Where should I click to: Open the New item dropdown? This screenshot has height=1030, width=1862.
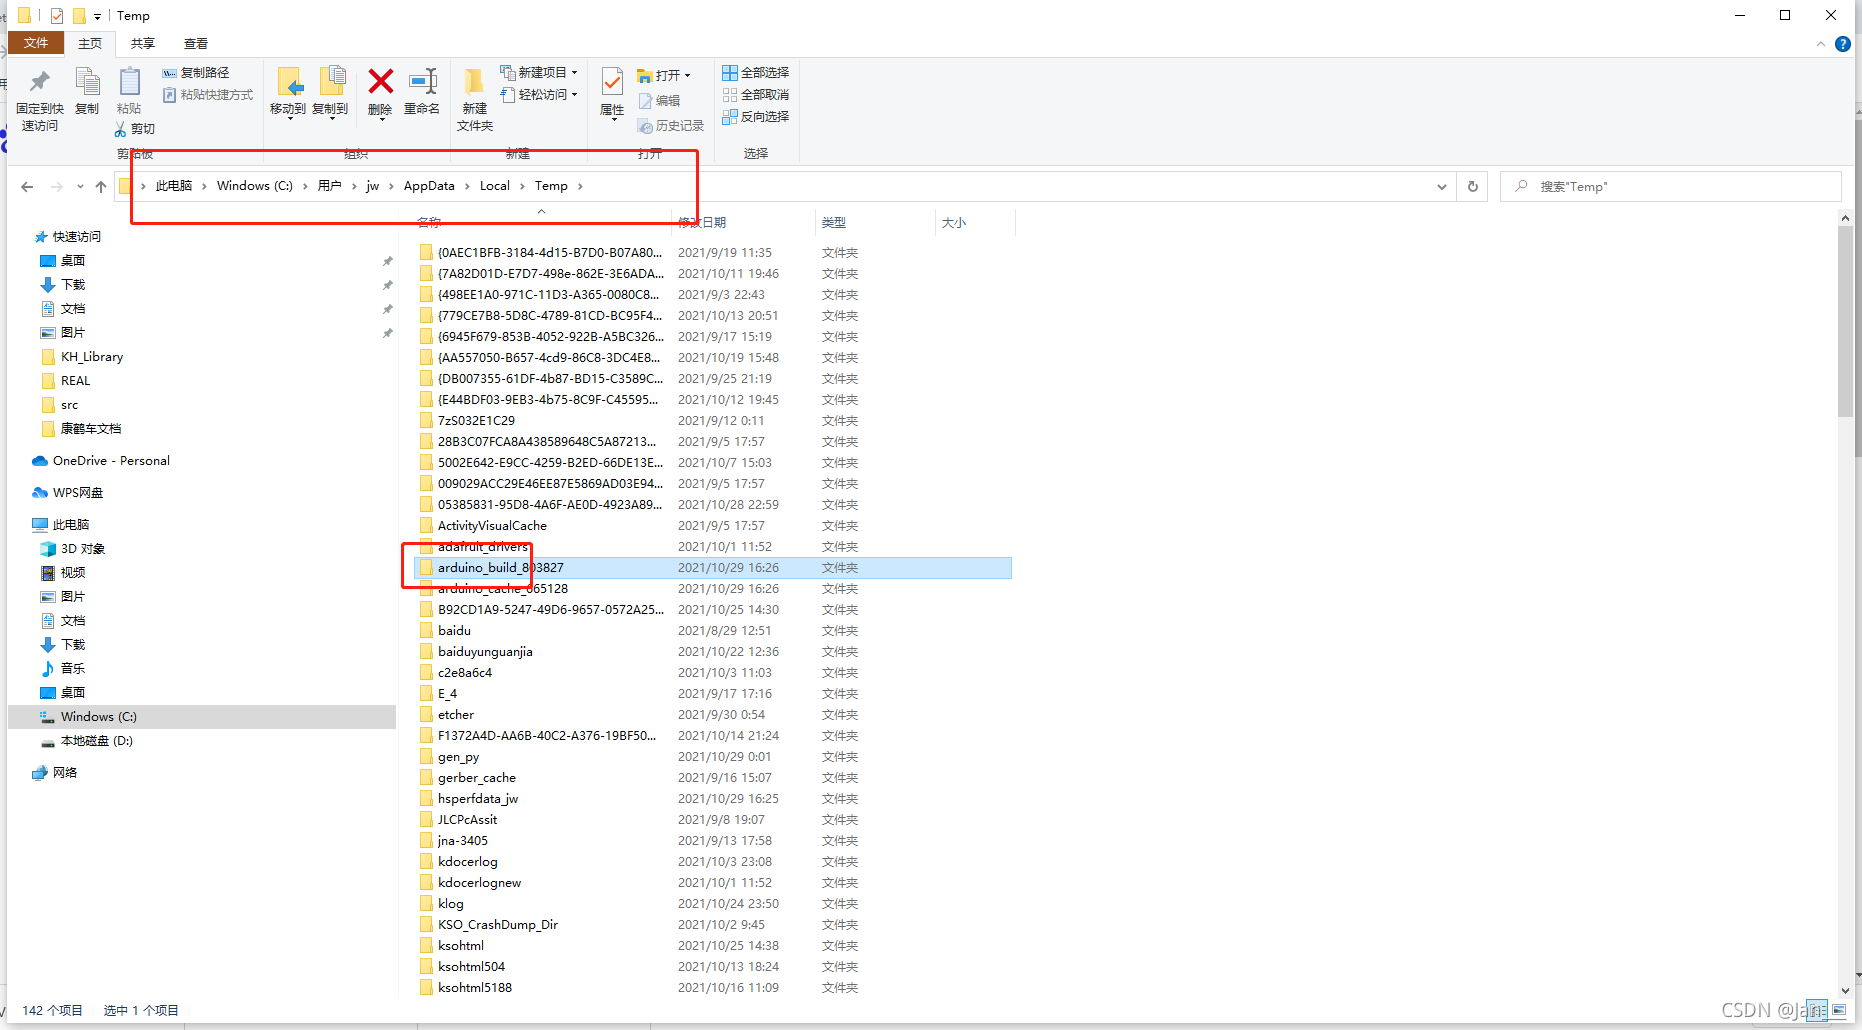coord(539,73)
